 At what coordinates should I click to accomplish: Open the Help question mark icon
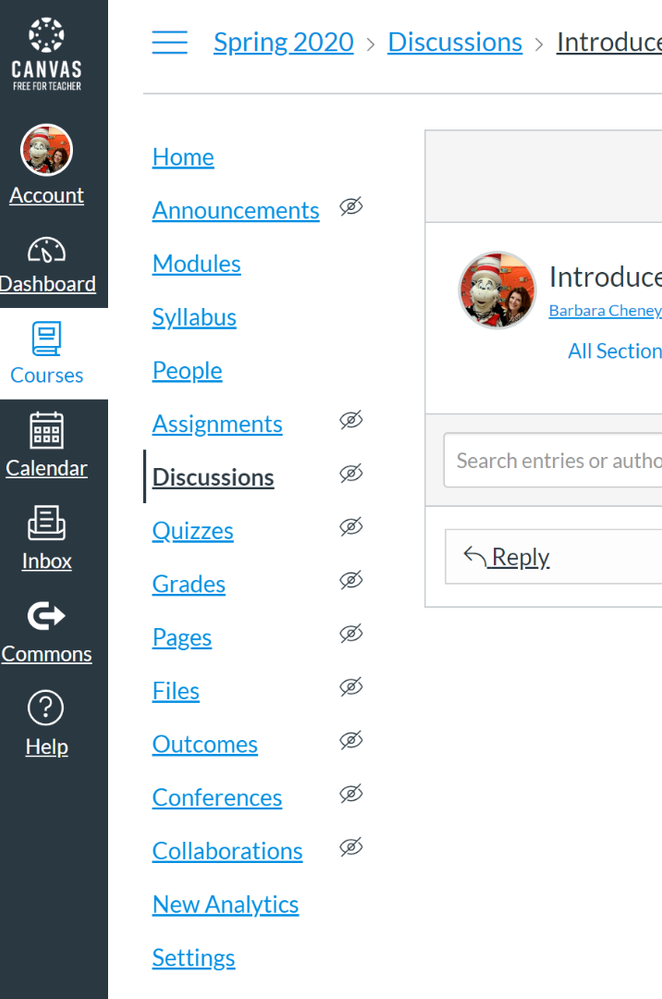point(46,708)
